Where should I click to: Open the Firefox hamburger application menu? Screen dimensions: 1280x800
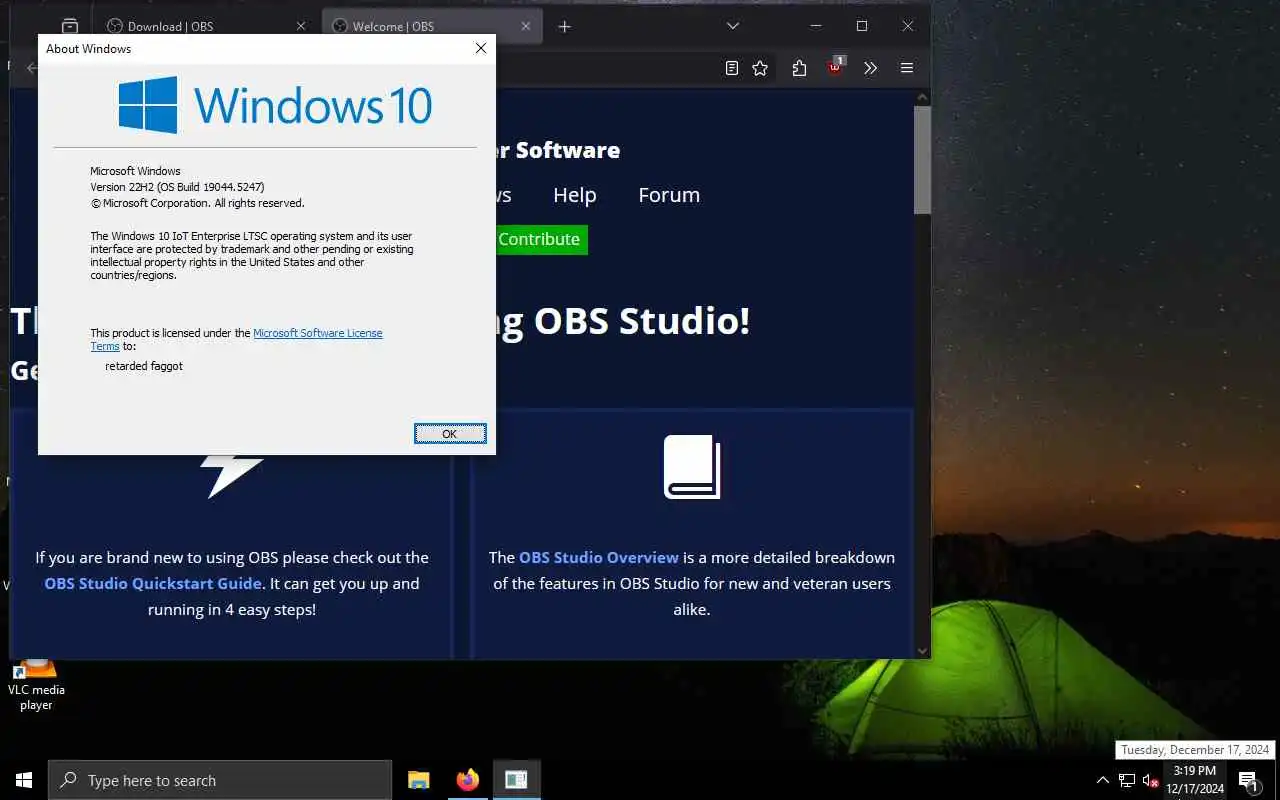[x=907, y=68]
